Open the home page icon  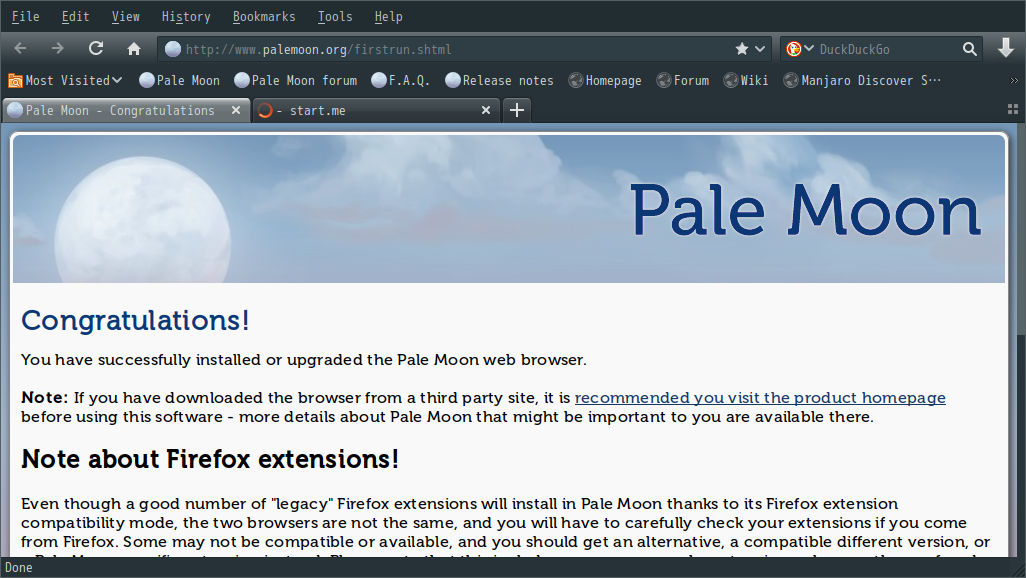(x=134, y=49)
